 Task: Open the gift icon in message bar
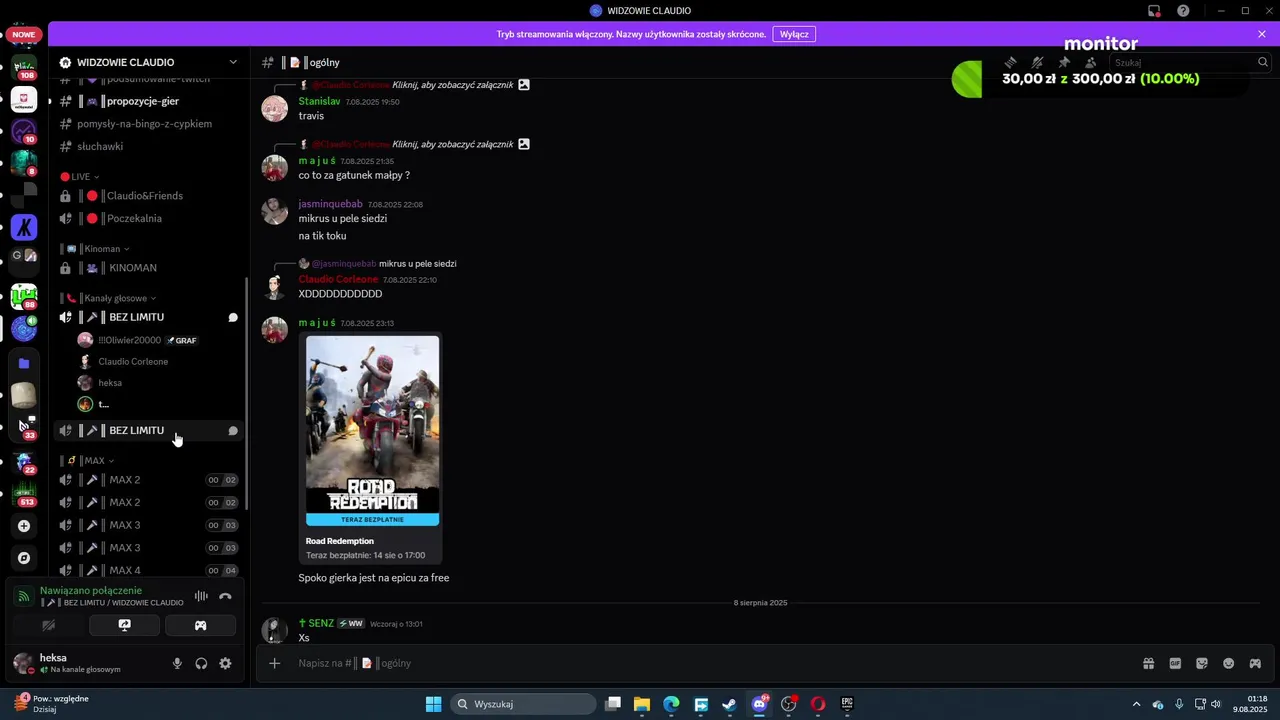(x=1149, y=663)
